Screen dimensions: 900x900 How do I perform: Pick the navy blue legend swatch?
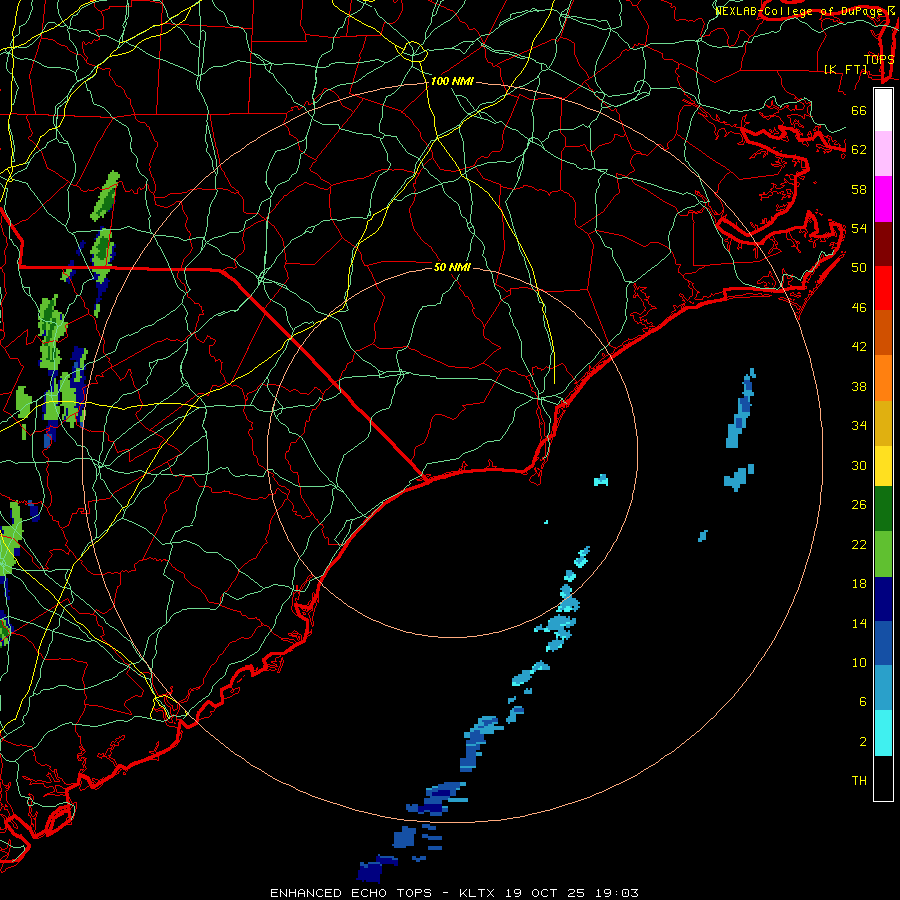pyautogui.click(x=883, y=599)
